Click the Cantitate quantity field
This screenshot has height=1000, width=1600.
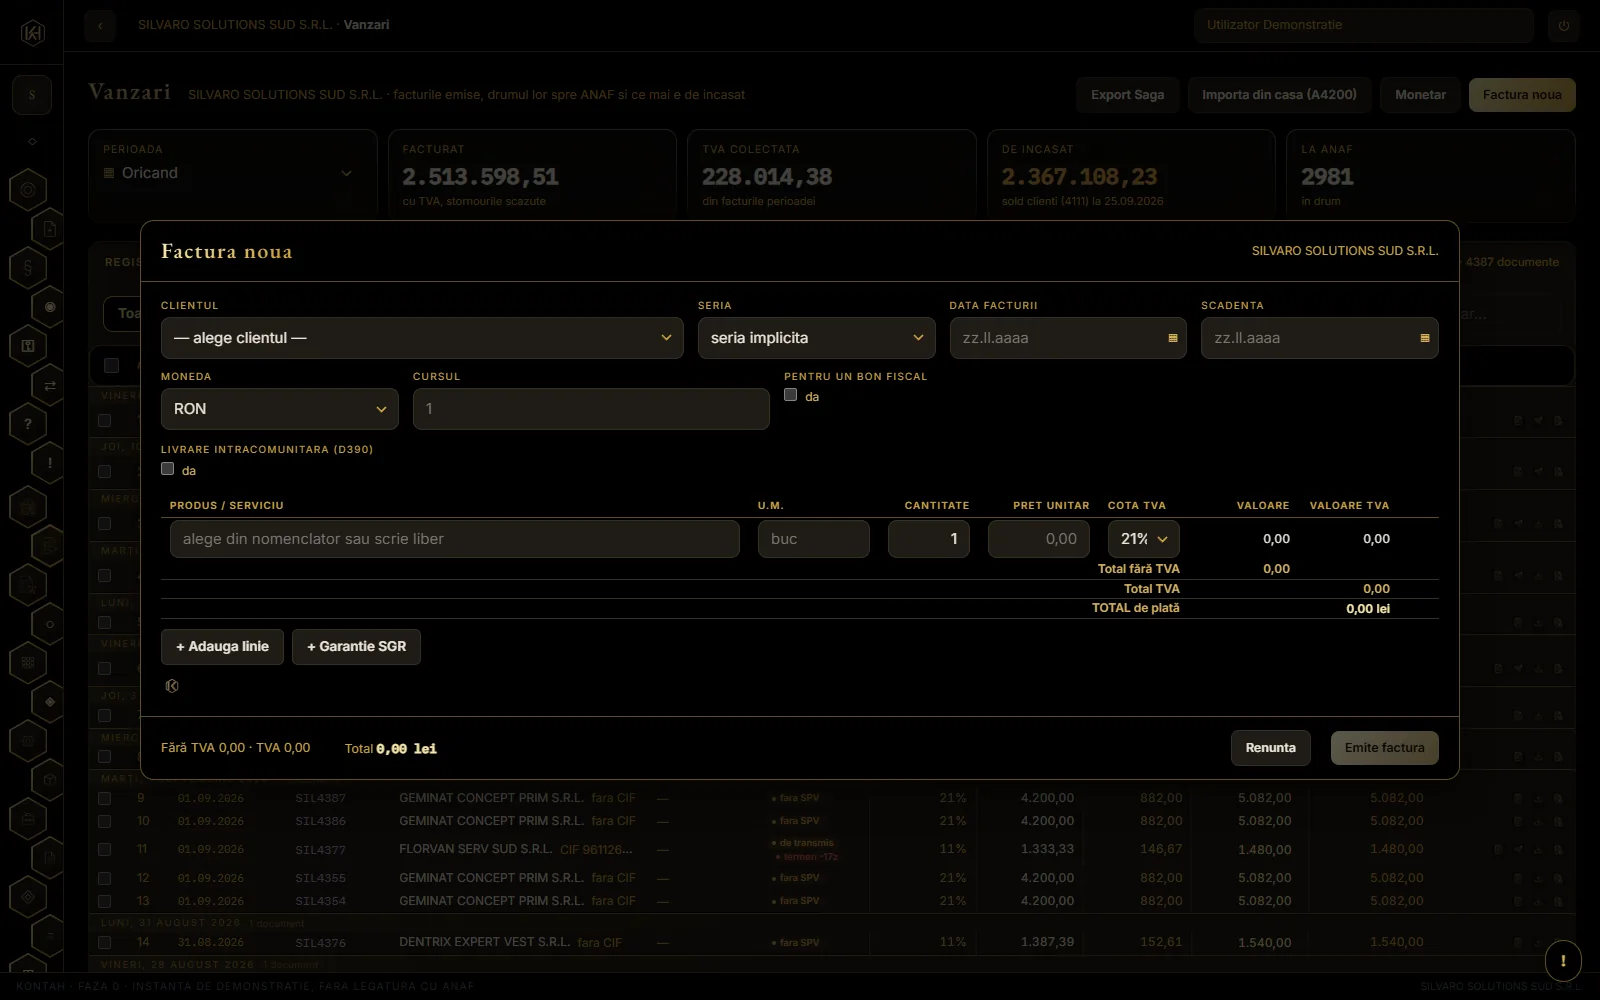929,539
